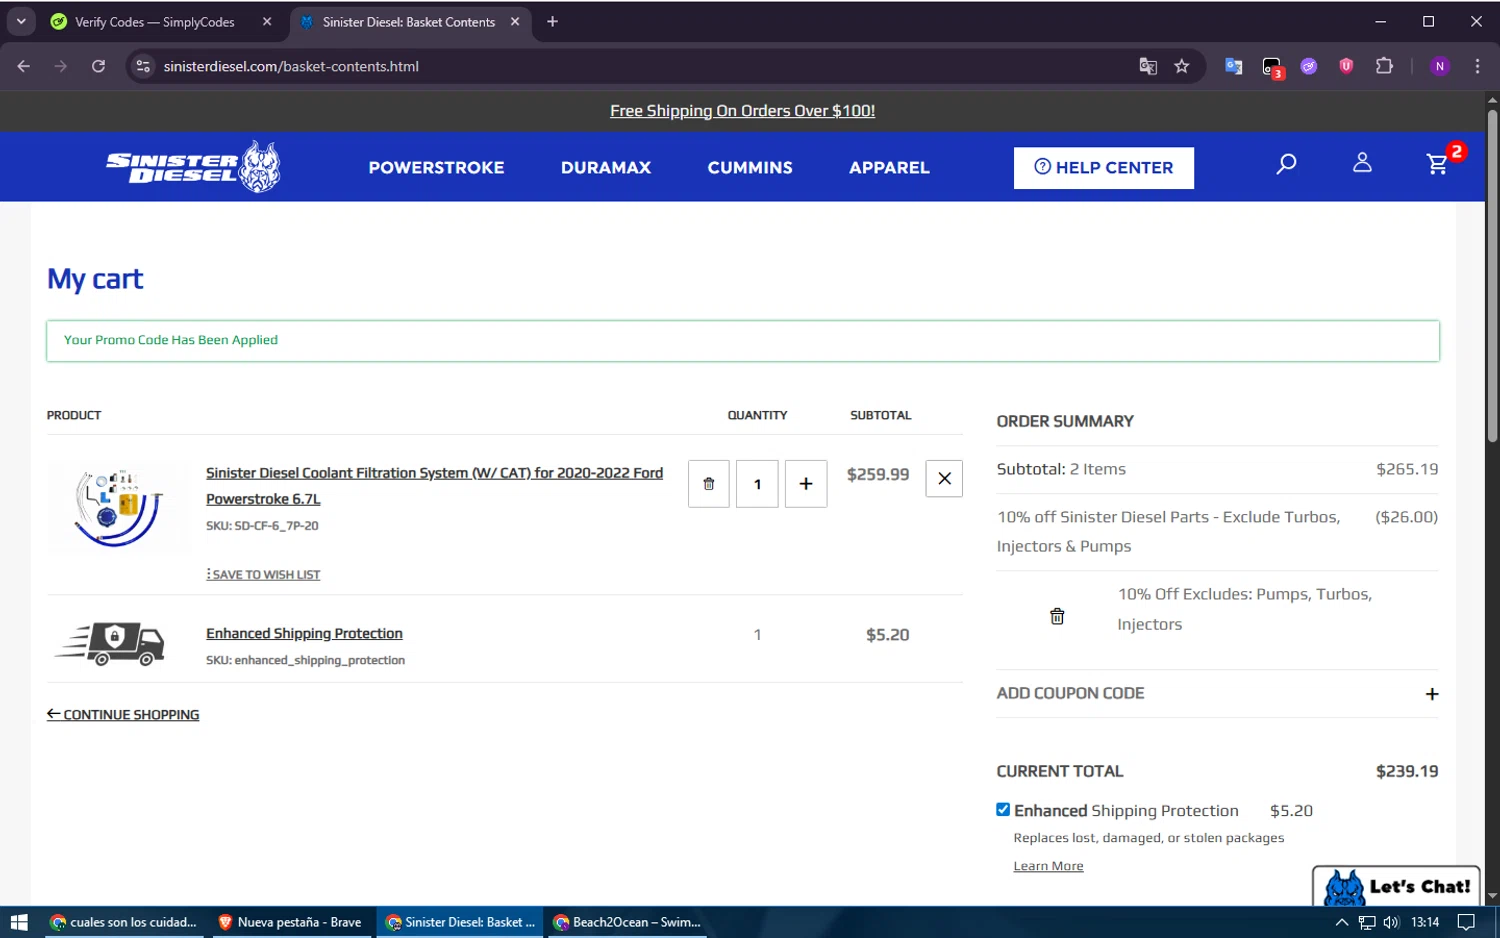The height and width of the screenshot is (938, 1500).
Task: Go back to the previous page
Action: [24, 66]
